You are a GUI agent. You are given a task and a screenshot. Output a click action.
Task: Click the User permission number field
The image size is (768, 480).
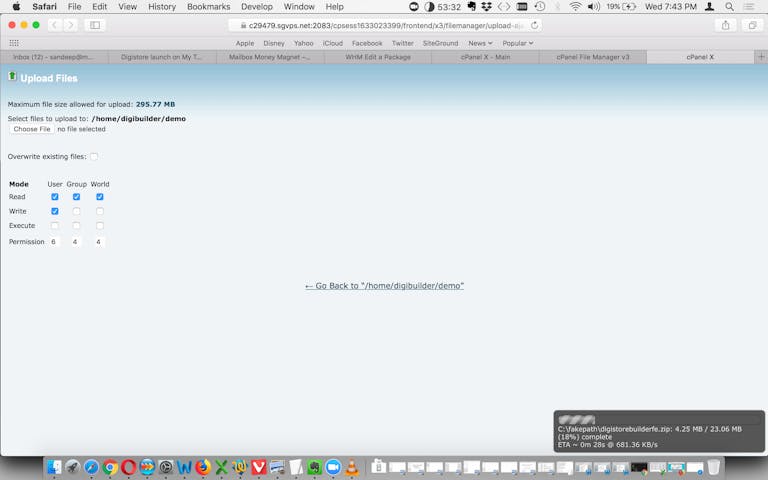pyautogui.click(x=54, y=242)
